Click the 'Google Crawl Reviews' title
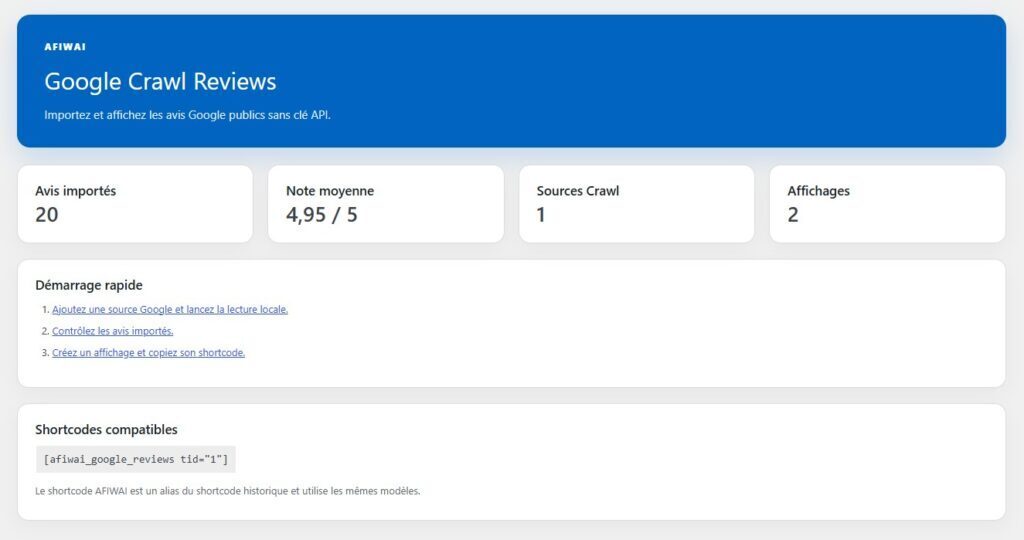Viewport: 1024px width, 540px height. tap(160, 82)
